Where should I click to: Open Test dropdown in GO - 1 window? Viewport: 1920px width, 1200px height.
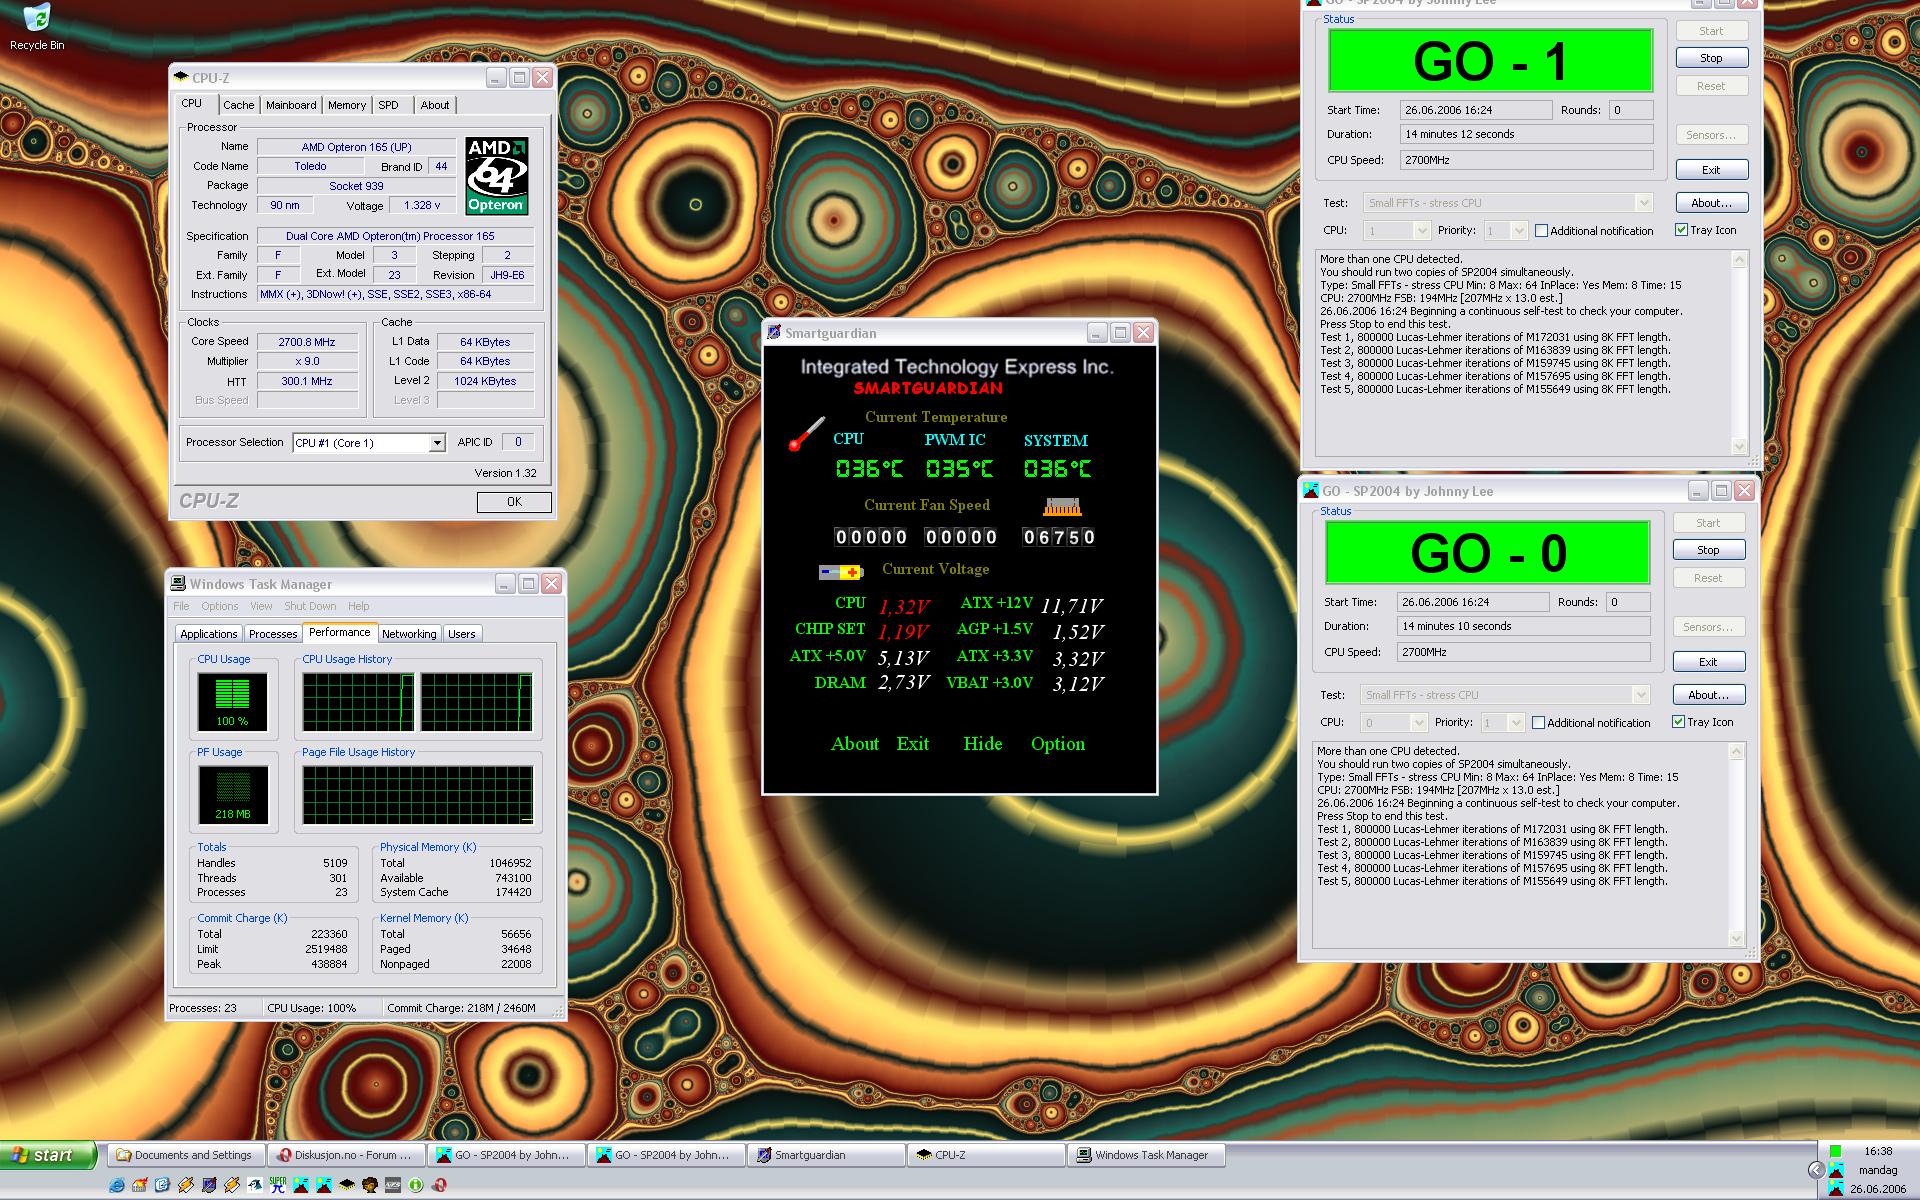coord(1643,203)
